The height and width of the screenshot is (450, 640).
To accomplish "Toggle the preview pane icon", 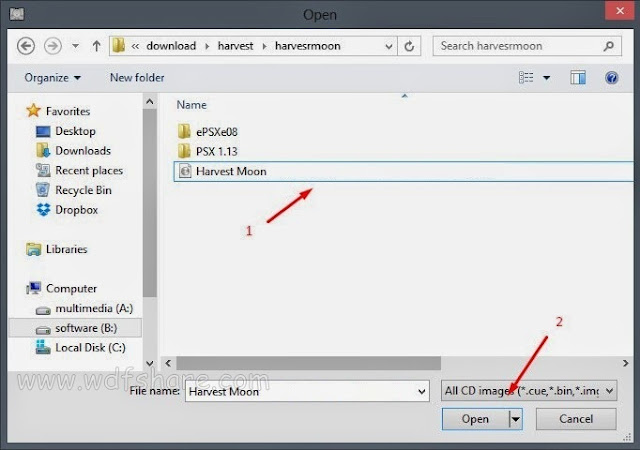I will (578, 77).
